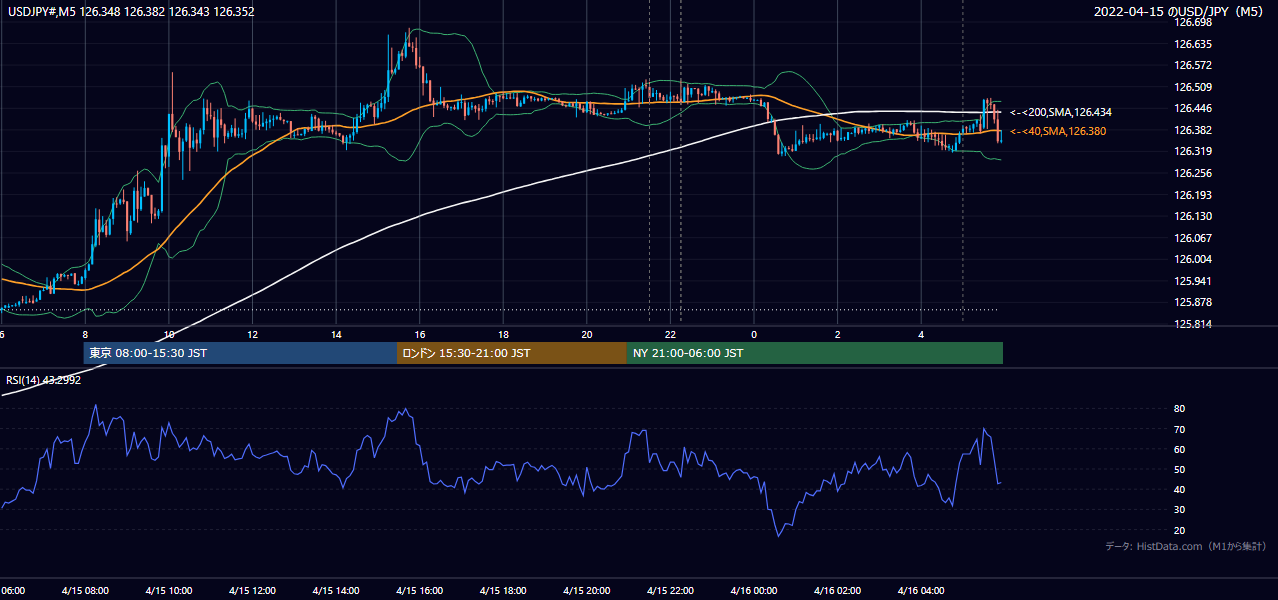The image size is (1278, 600).
Task: Click the 126.509 price axis label
Action: (1193, 87)
